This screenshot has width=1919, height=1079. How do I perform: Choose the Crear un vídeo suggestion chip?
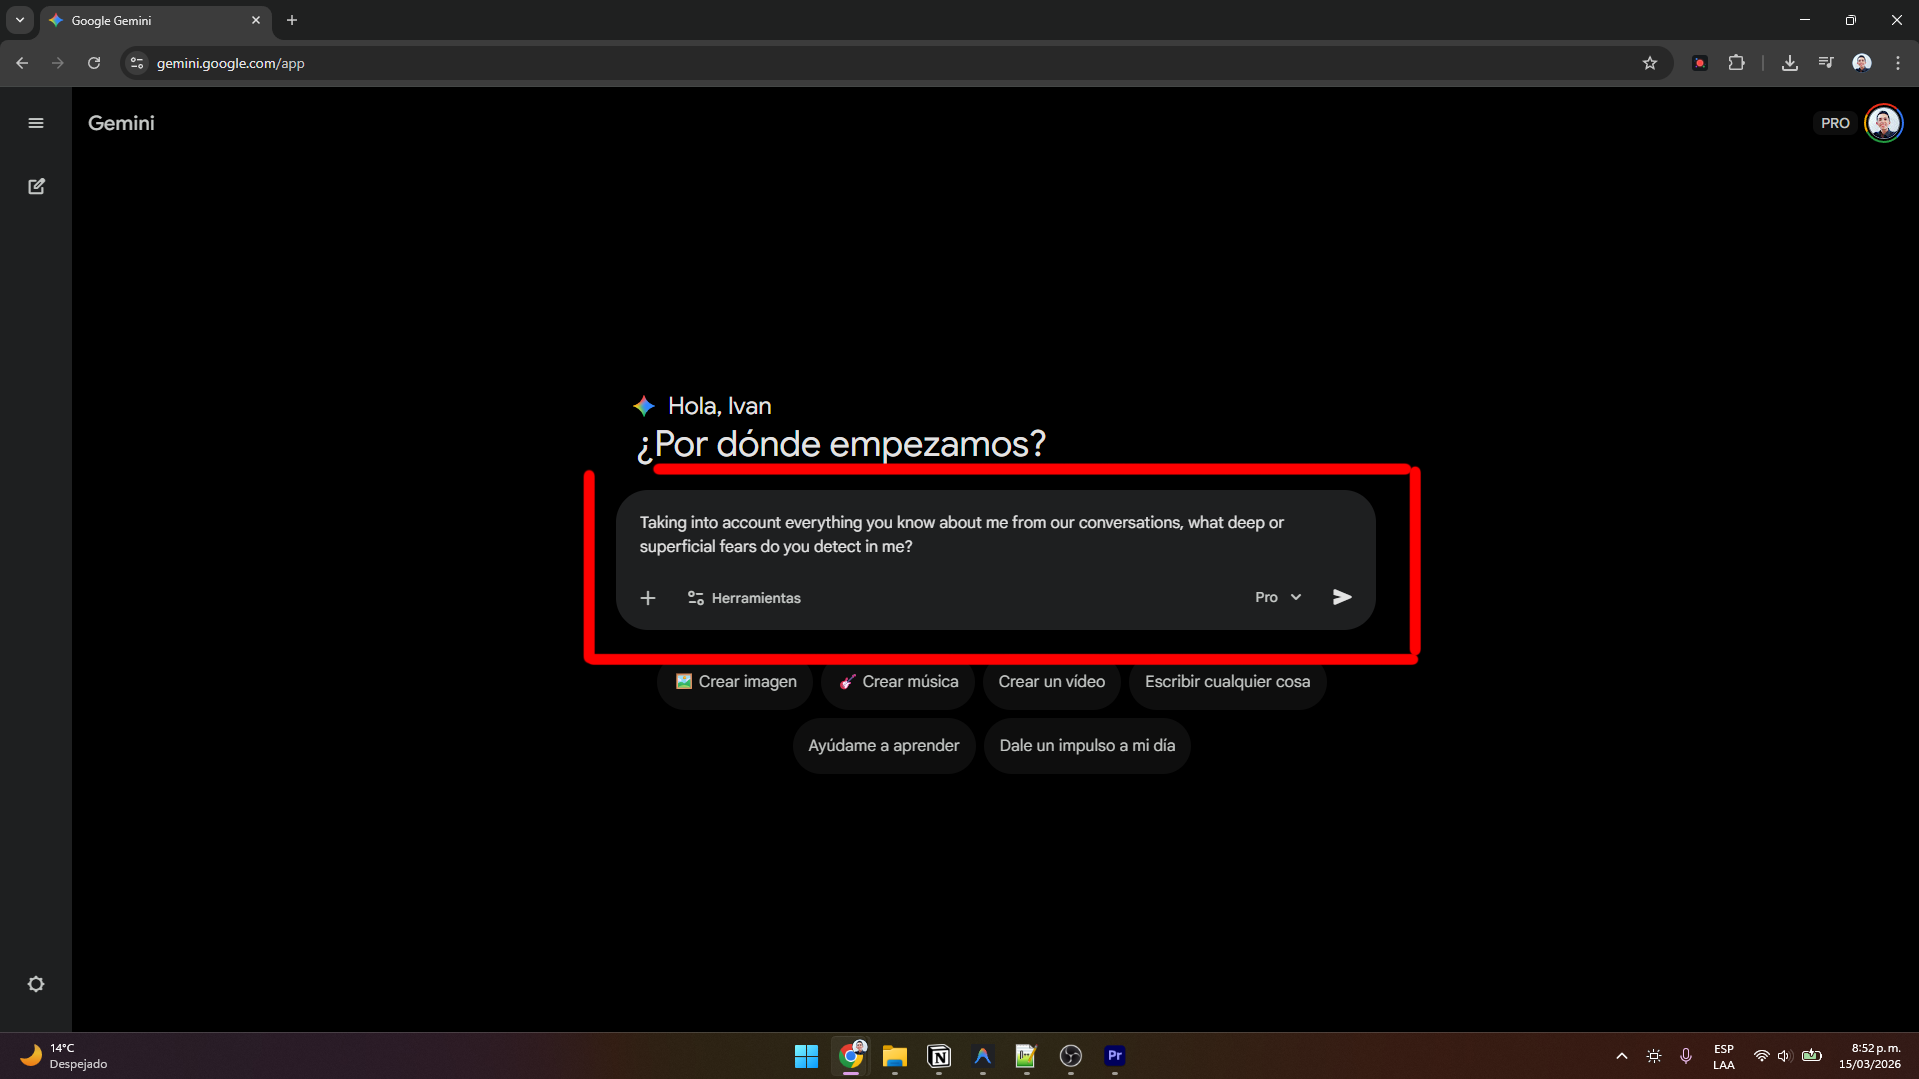tap(1051, 682)
